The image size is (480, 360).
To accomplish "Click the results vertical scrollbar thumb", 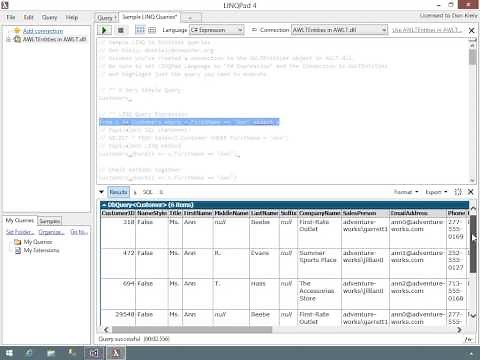I will click(473, 244).
